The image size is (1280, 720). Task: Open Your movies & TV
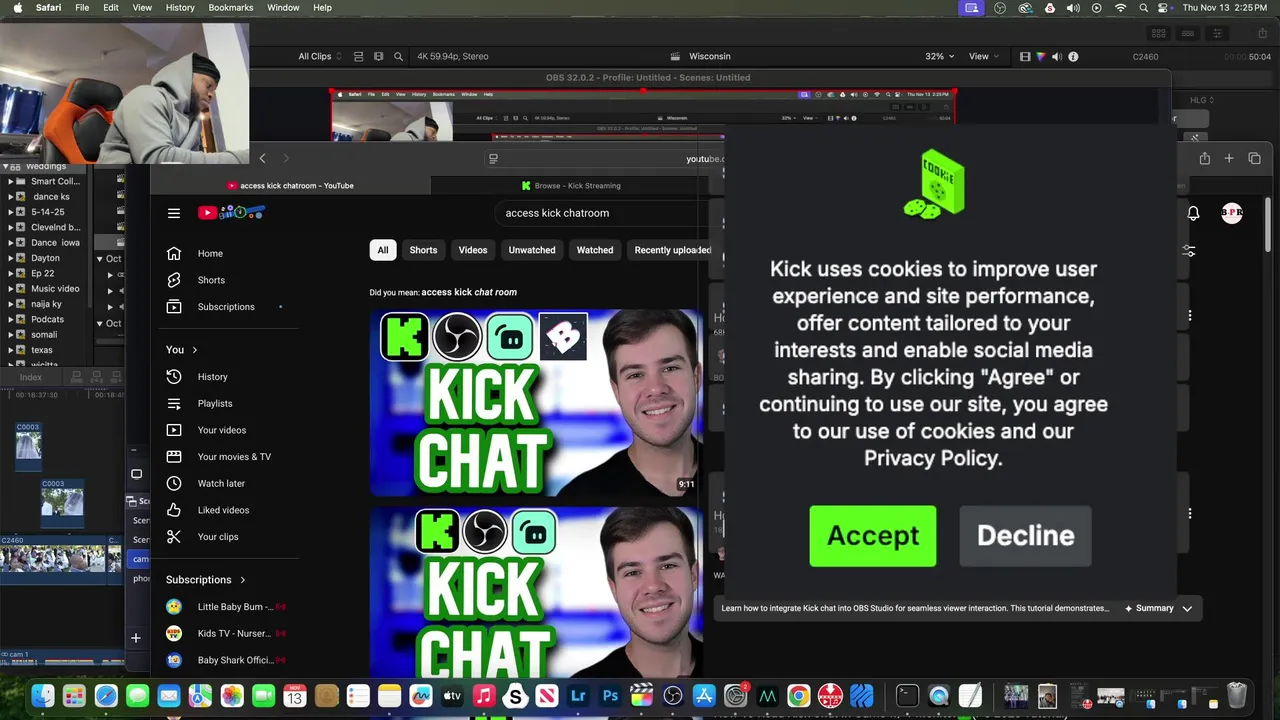[x=234, y=457]
